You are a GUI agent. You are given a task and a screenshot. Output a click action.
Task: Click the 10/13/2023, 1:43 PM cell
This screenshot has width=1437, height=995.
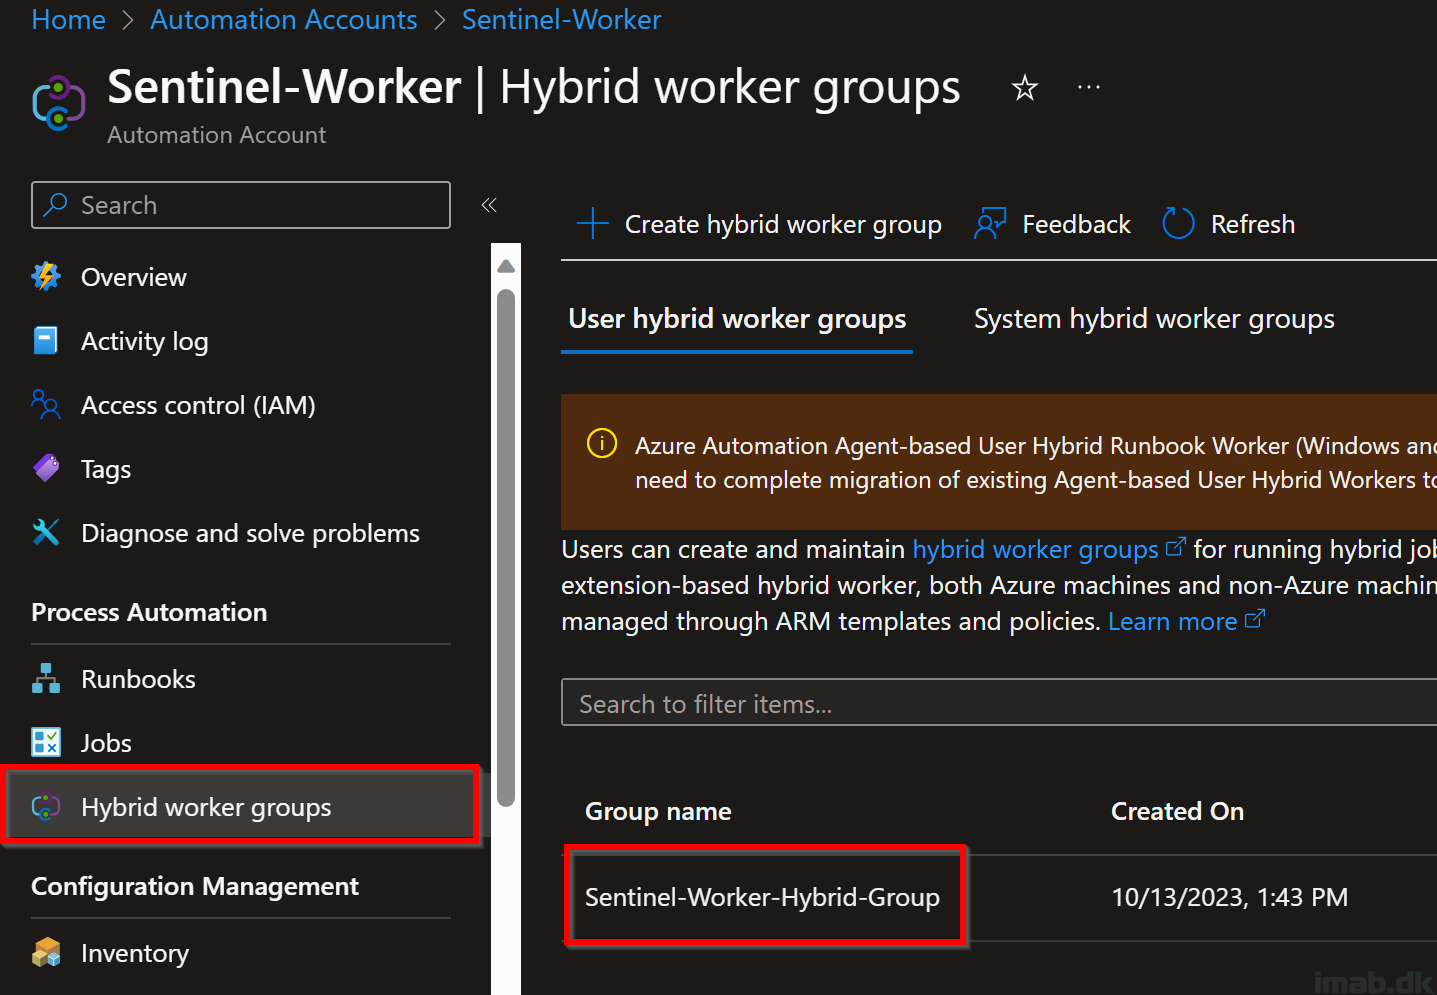point(1229,897)
